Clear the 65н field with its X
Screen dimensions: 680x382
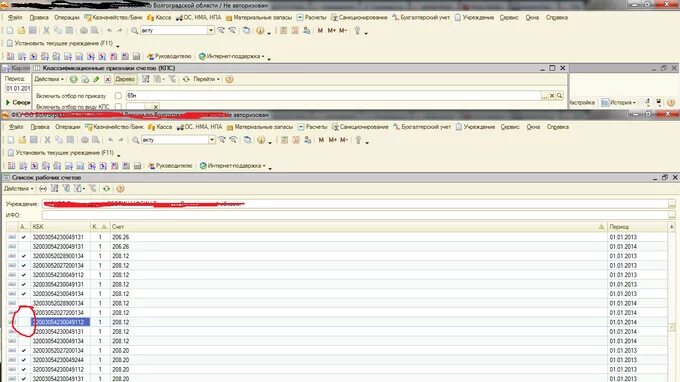(552, 95)
